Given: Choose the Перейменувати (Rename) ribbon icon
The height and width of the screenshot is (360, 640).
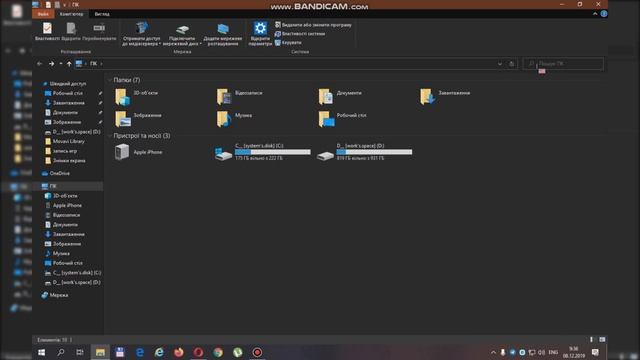Looking at the screenshot, I should tap(99, 31).
